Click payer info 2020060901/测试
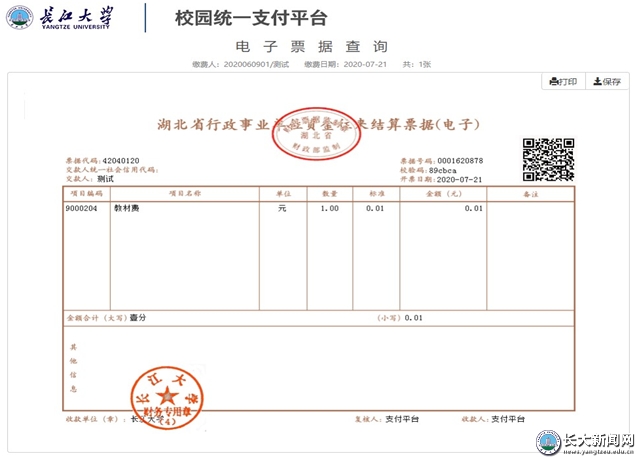This screenshot has width=637, height=457. point(256,64)
